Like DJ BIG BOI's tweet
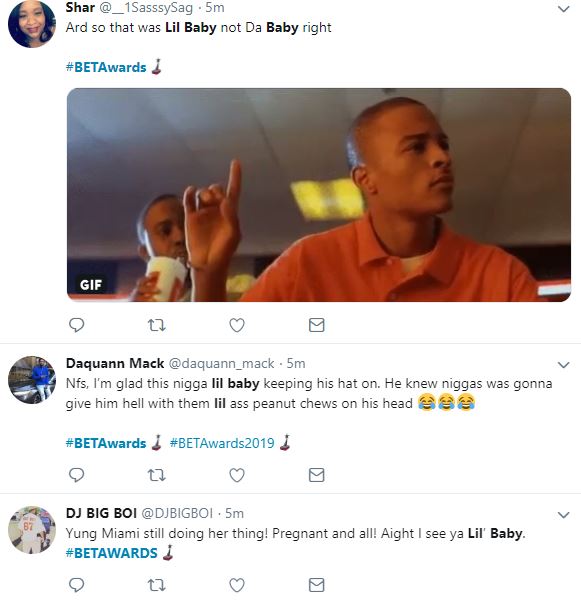 (237, 585)
